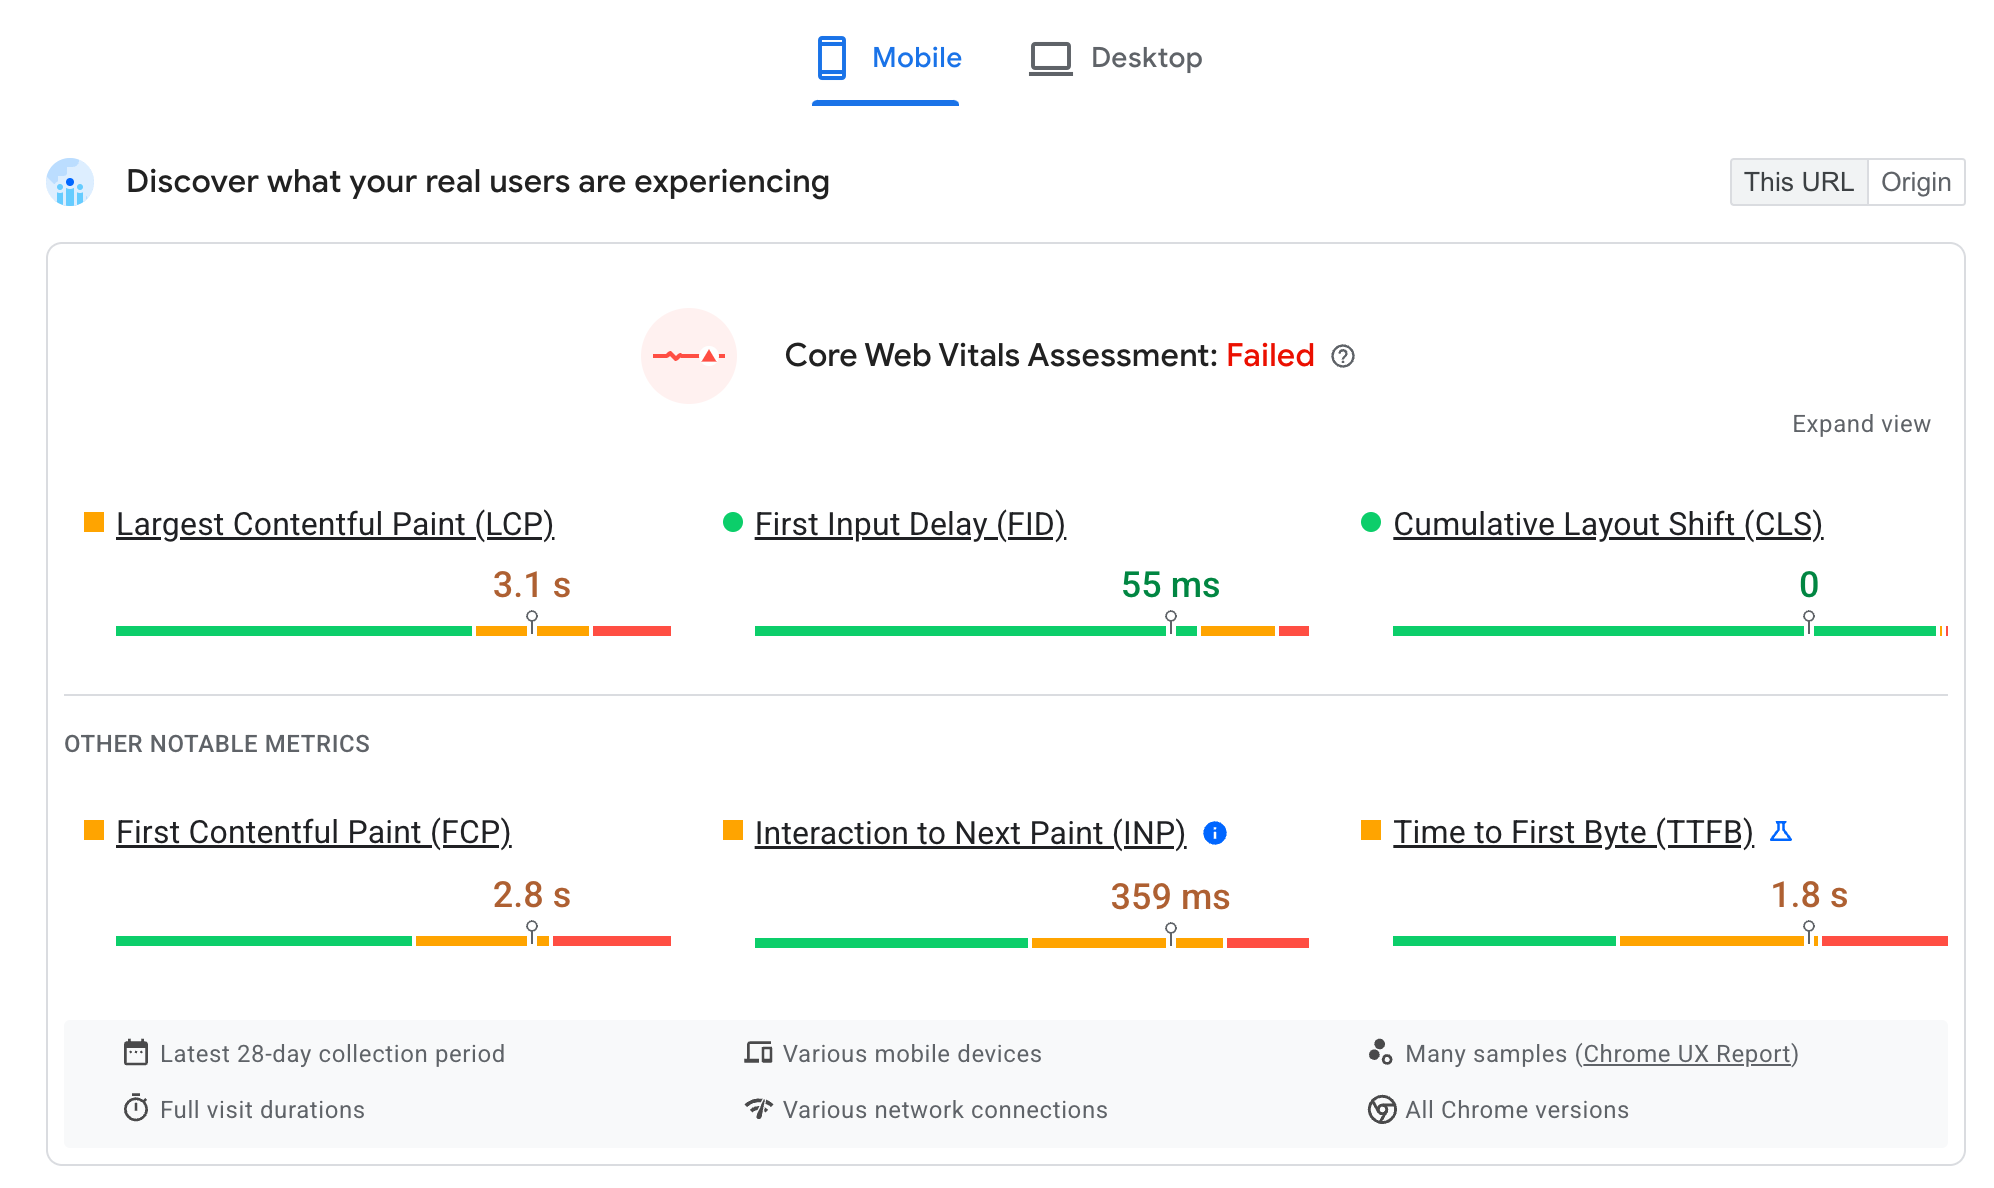Click the Core Web Vitals failed alert icon
The image size is (1994, 1188).
click(x=693, y=356)
